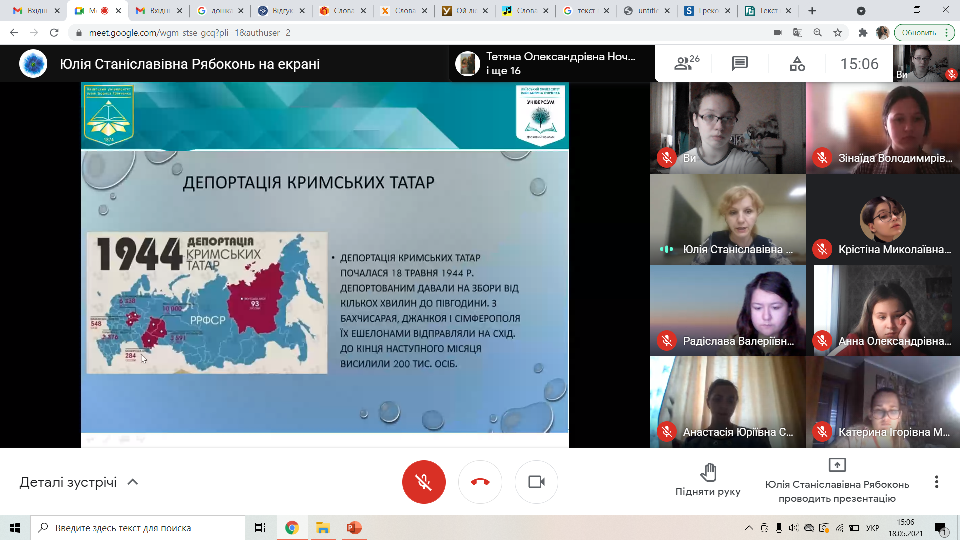Click the Windows taskbar search box

[x=138, y=527]
